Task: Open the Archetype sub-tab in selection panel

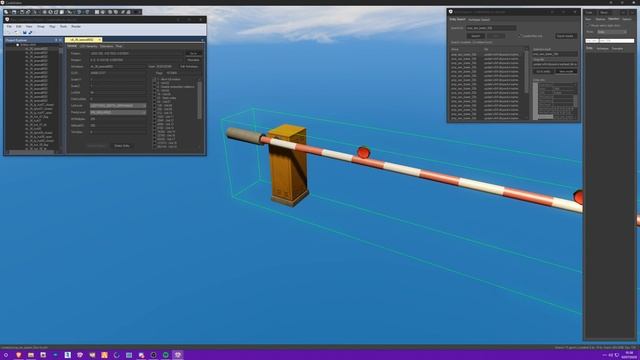Action: click(602, 49)
